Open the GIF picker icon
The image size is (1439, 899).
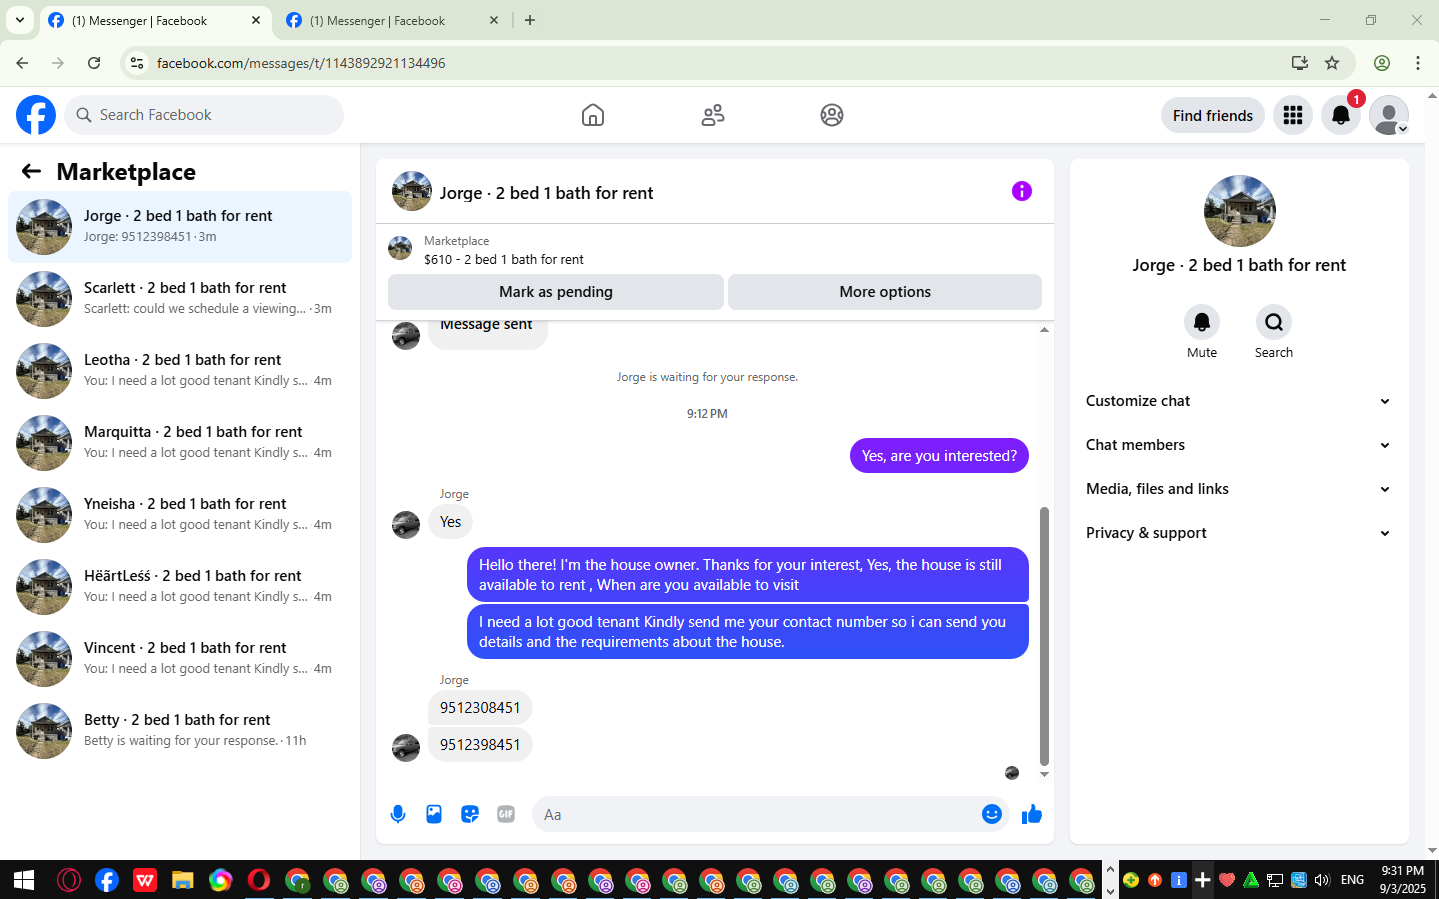[506, 814]
